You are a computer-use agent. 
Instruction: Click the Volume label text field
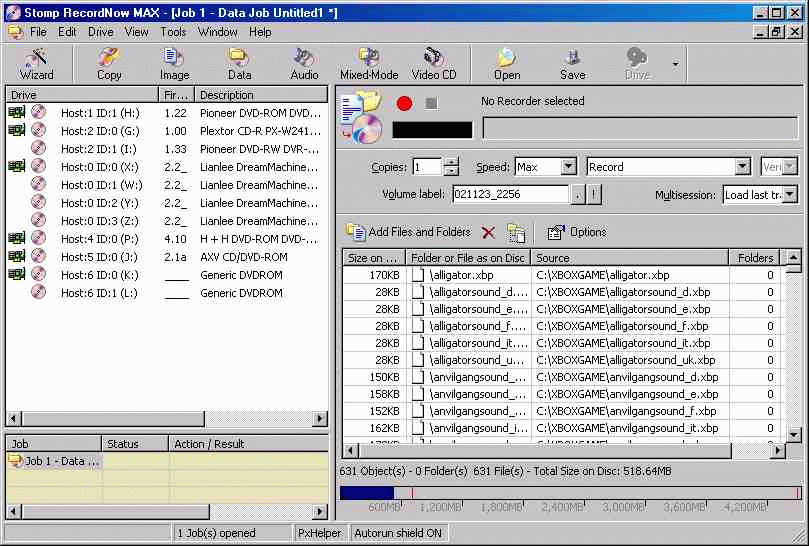point(510,194)
